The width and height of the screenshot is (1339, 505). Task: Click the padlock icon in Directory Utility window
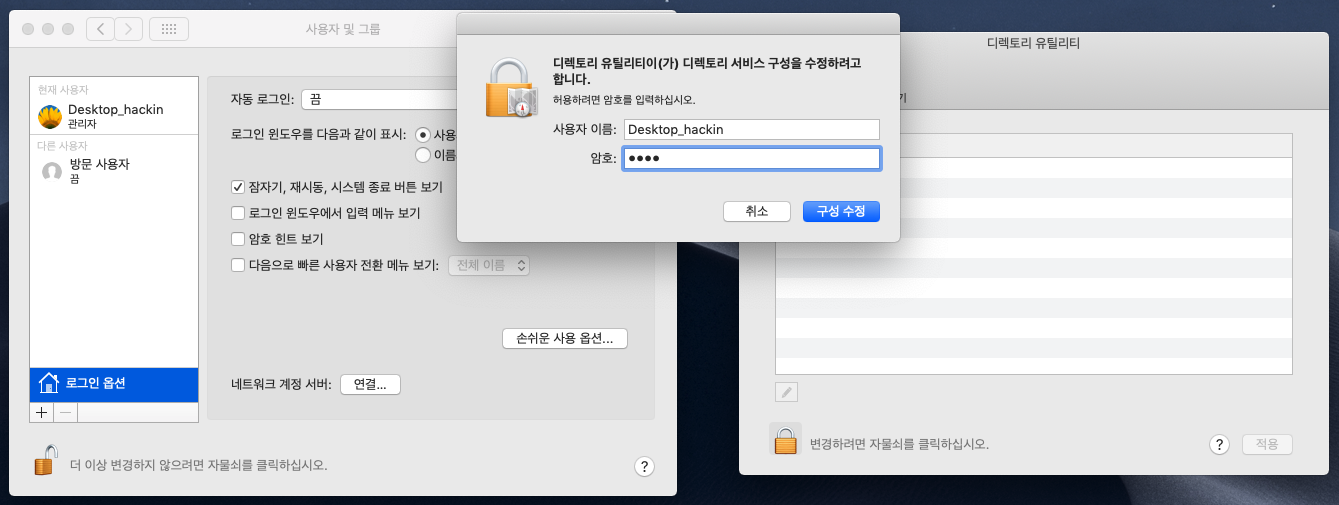coord(785,440)
